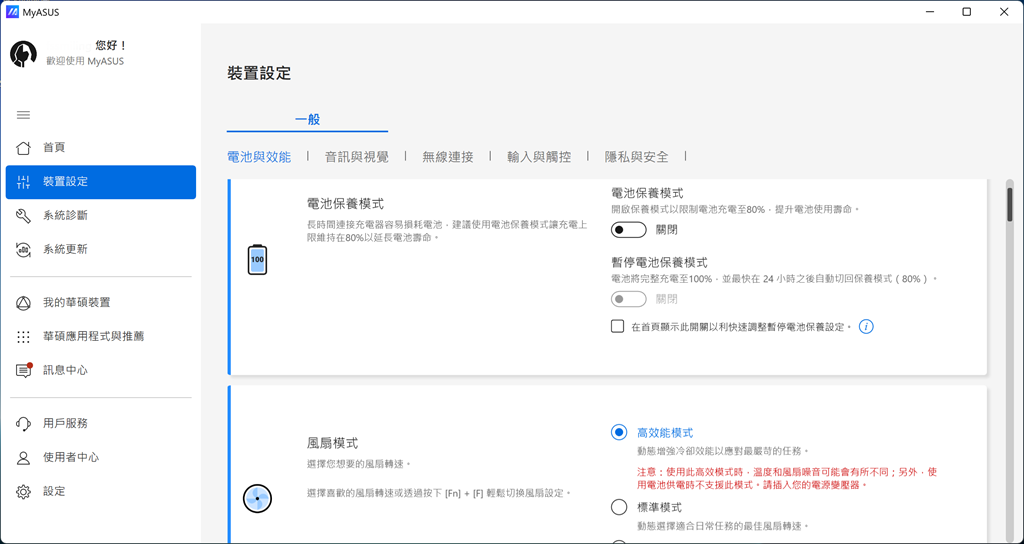Switch to the 音訊與視覺 tab
The image size is (1024, 544).
[356, 157]
